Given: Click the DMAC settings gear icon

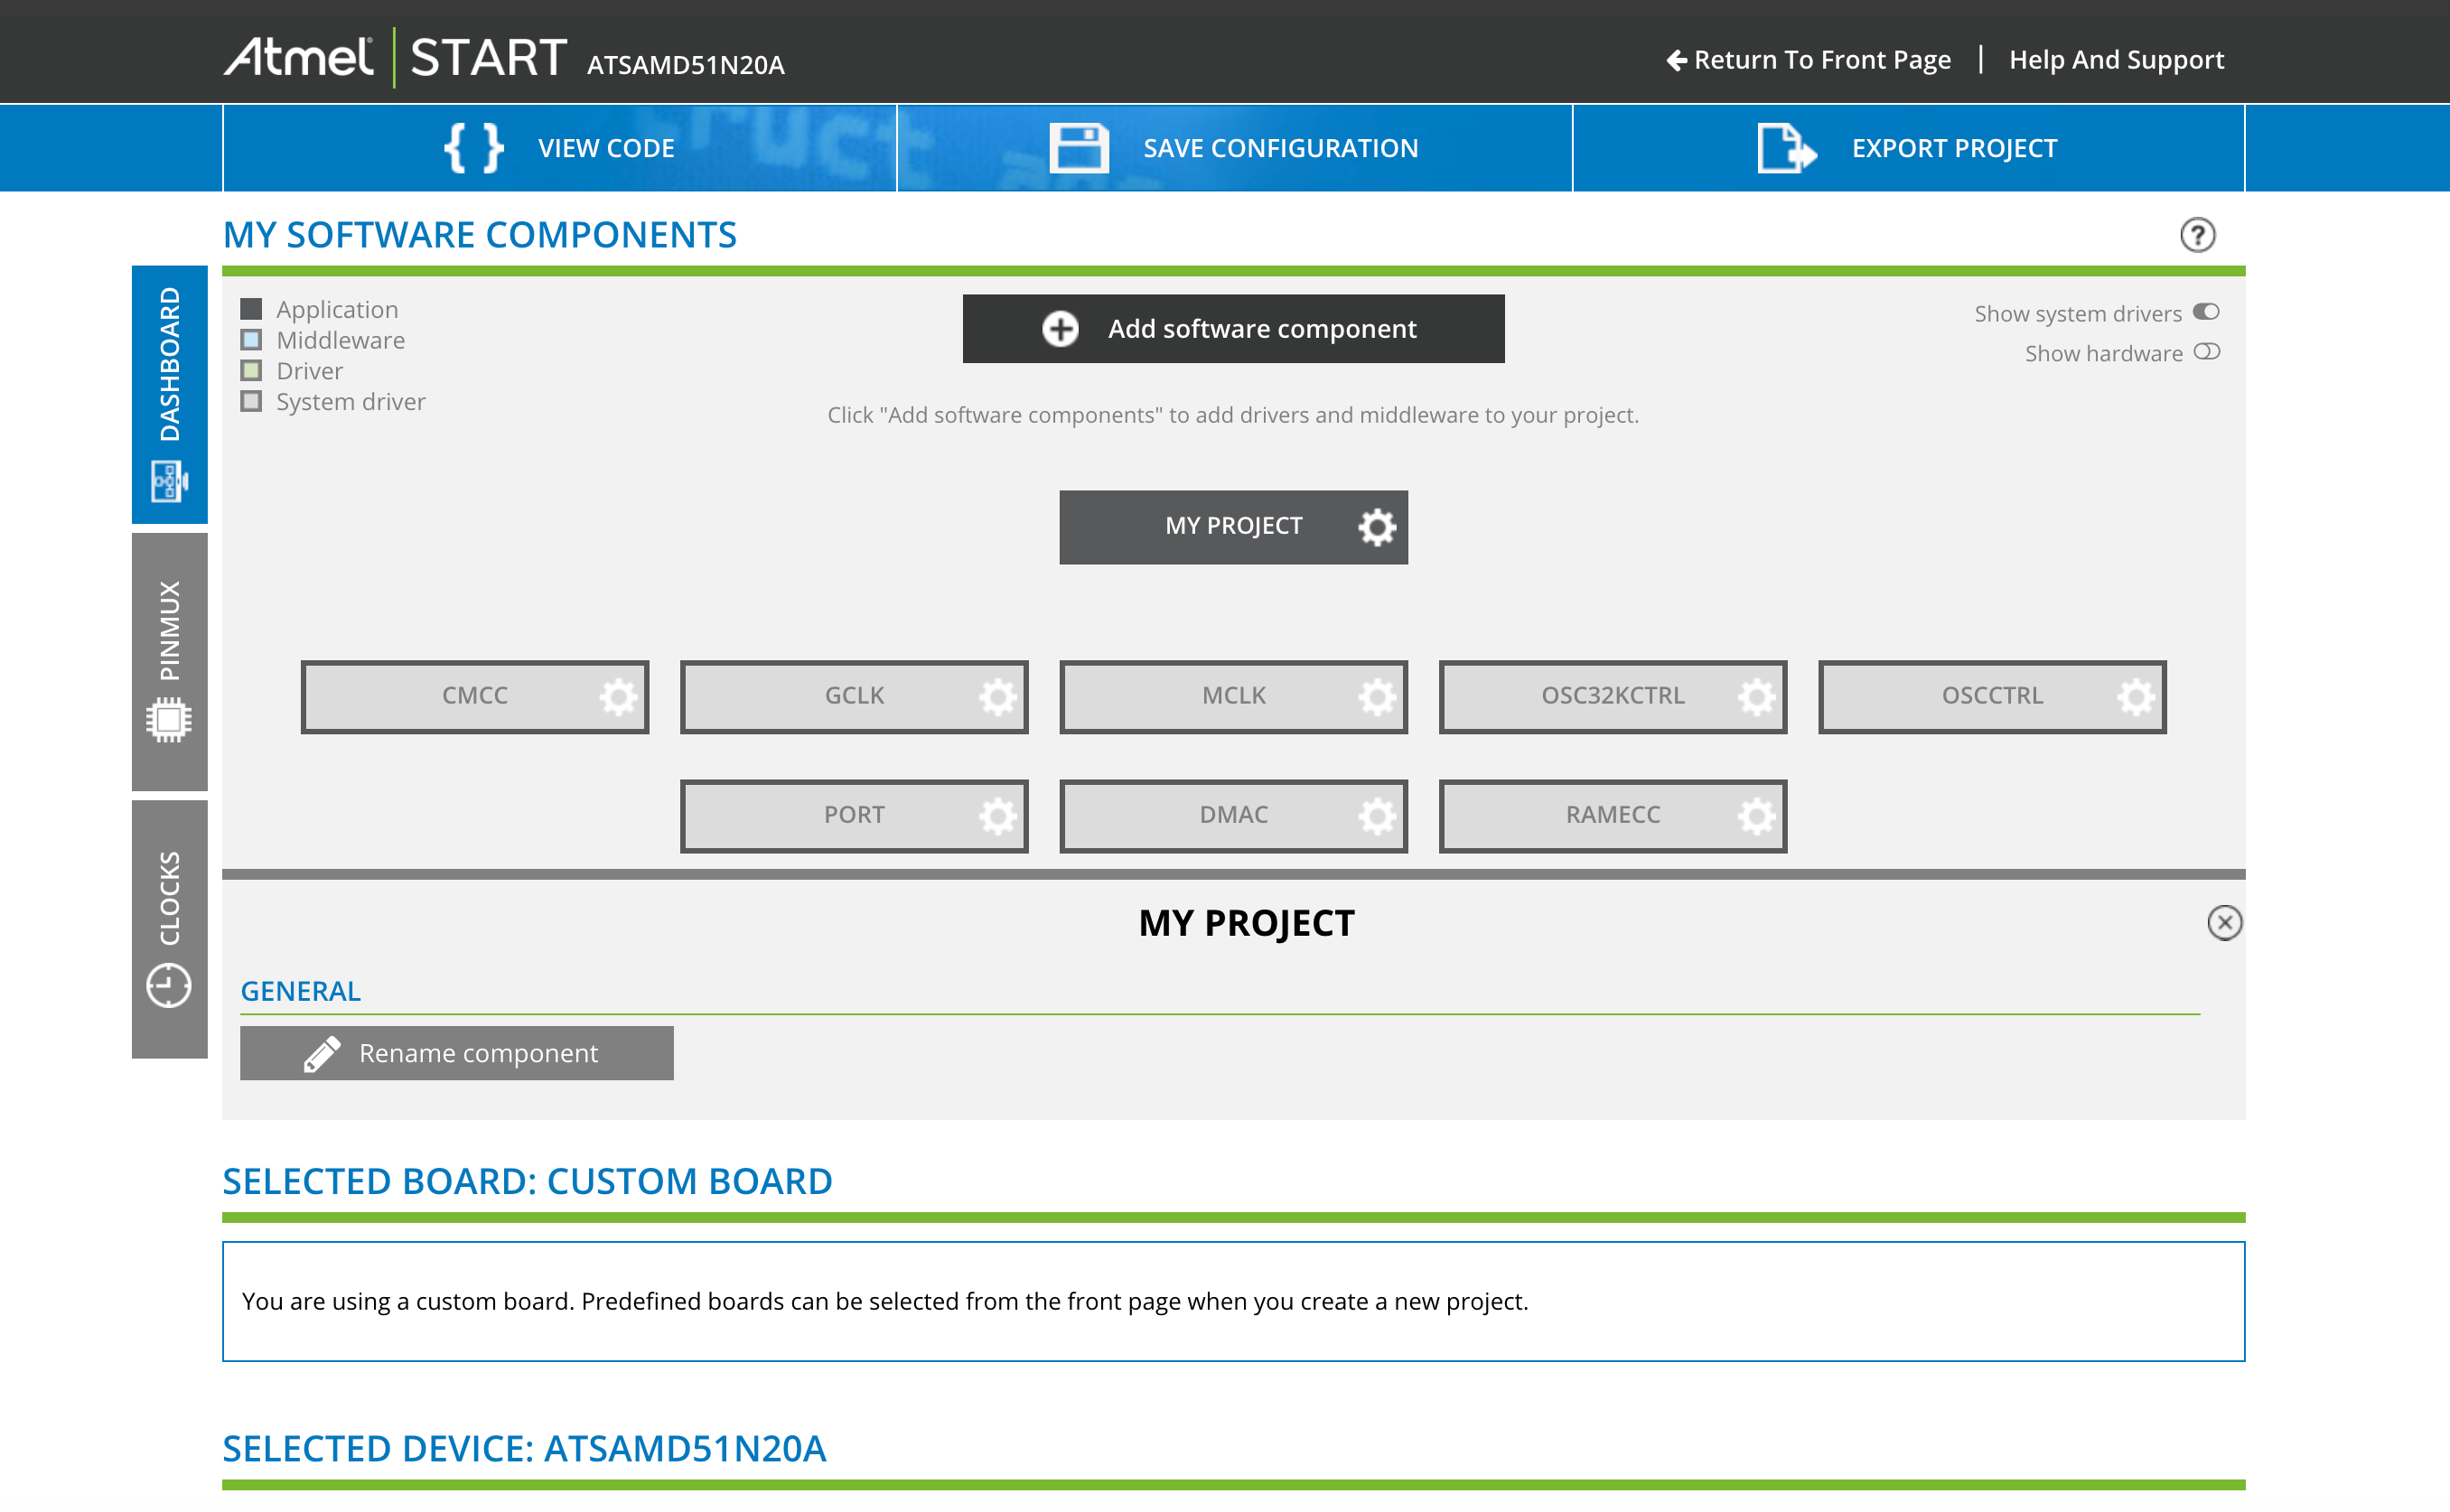Looking at the screenshot, I should pyautogui.click(x=1379, y=814).
